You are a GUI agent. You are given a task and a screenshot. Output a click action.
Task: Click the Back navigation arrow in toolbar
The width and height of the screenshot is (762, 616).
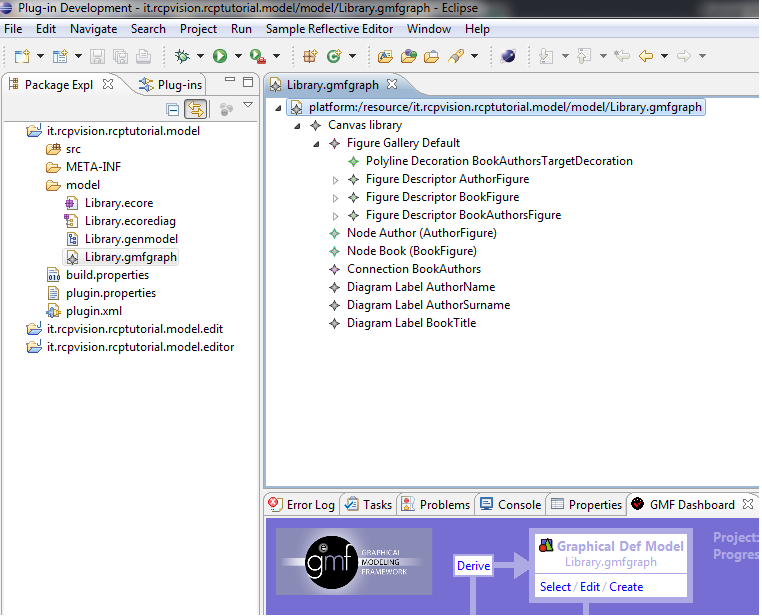[646, 56]
